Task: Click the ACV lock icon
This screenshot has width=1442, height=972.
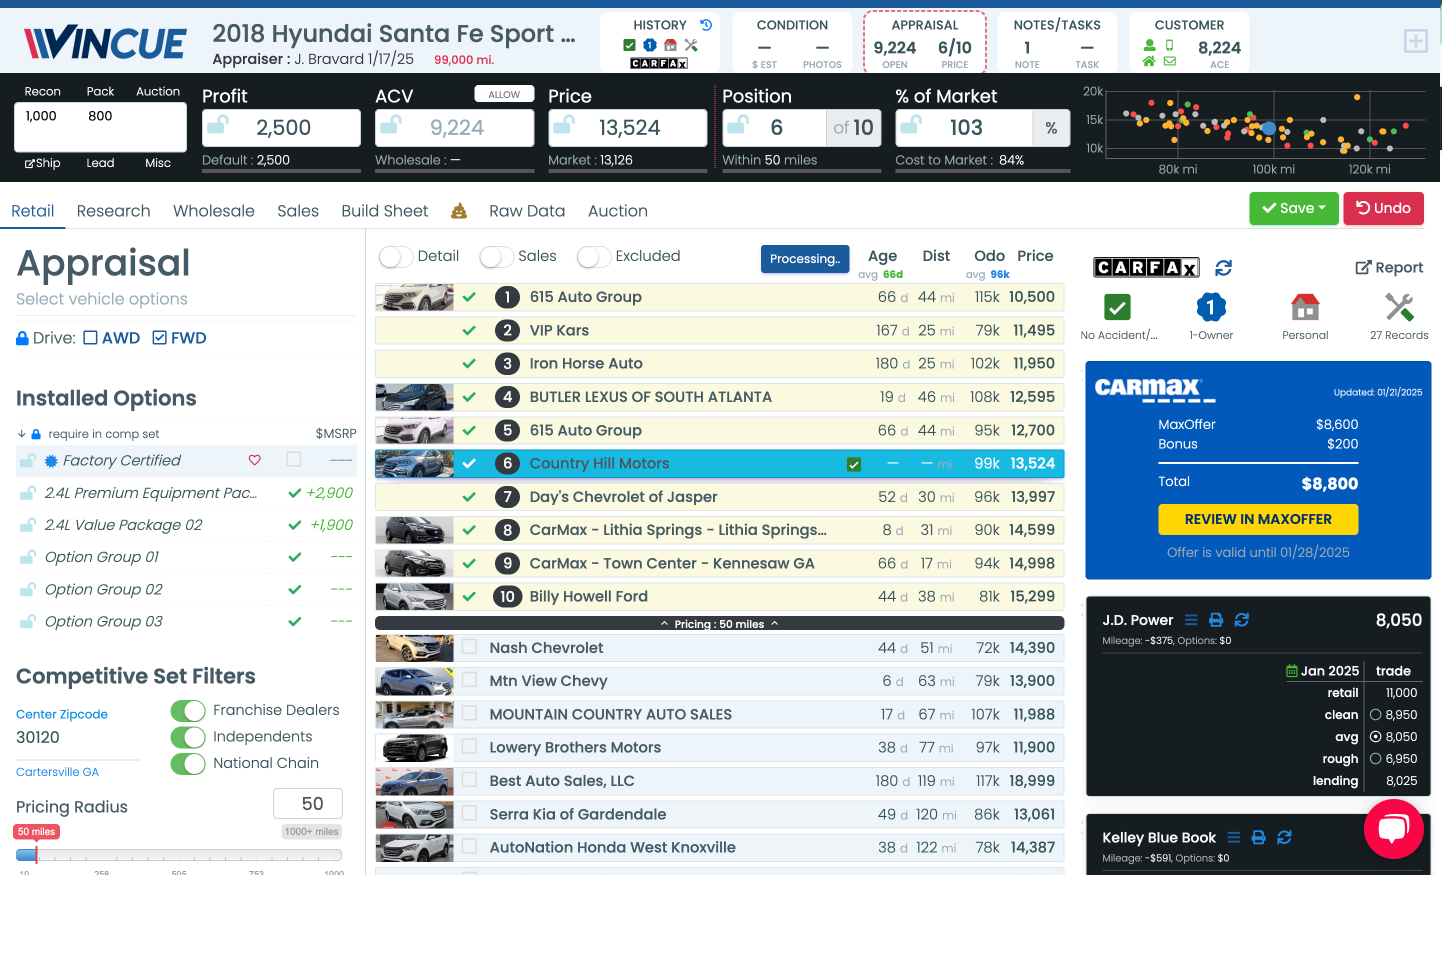Action: [x=390, y=124]
